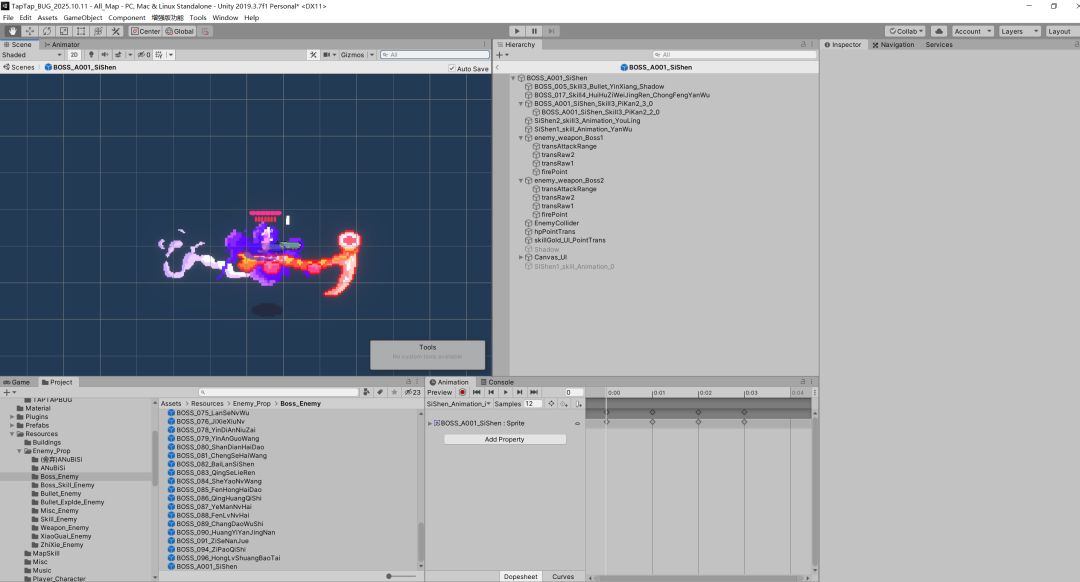Collapse the enemy_weapon_Boss1 hierarchy node
The width and height of the screenshot is (1080, 582).
tap(522, 138)
